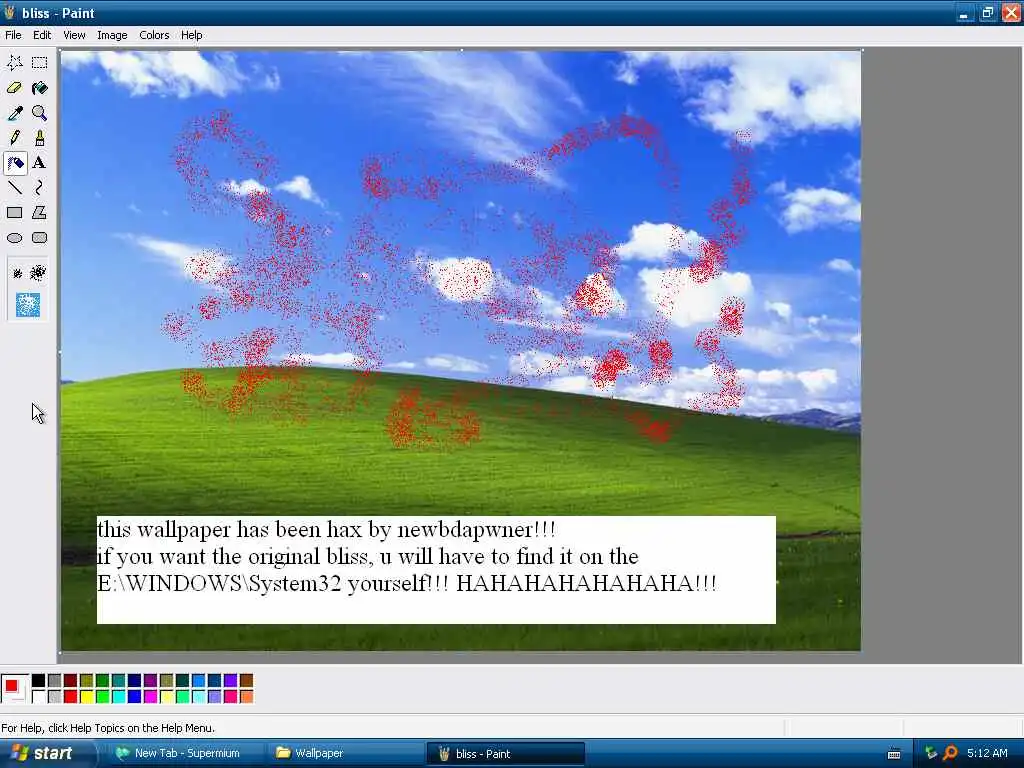The width and height of the screenshot is (1024, 768).
Task: Pick the navy blue color swatch
Action: point(135,681)
